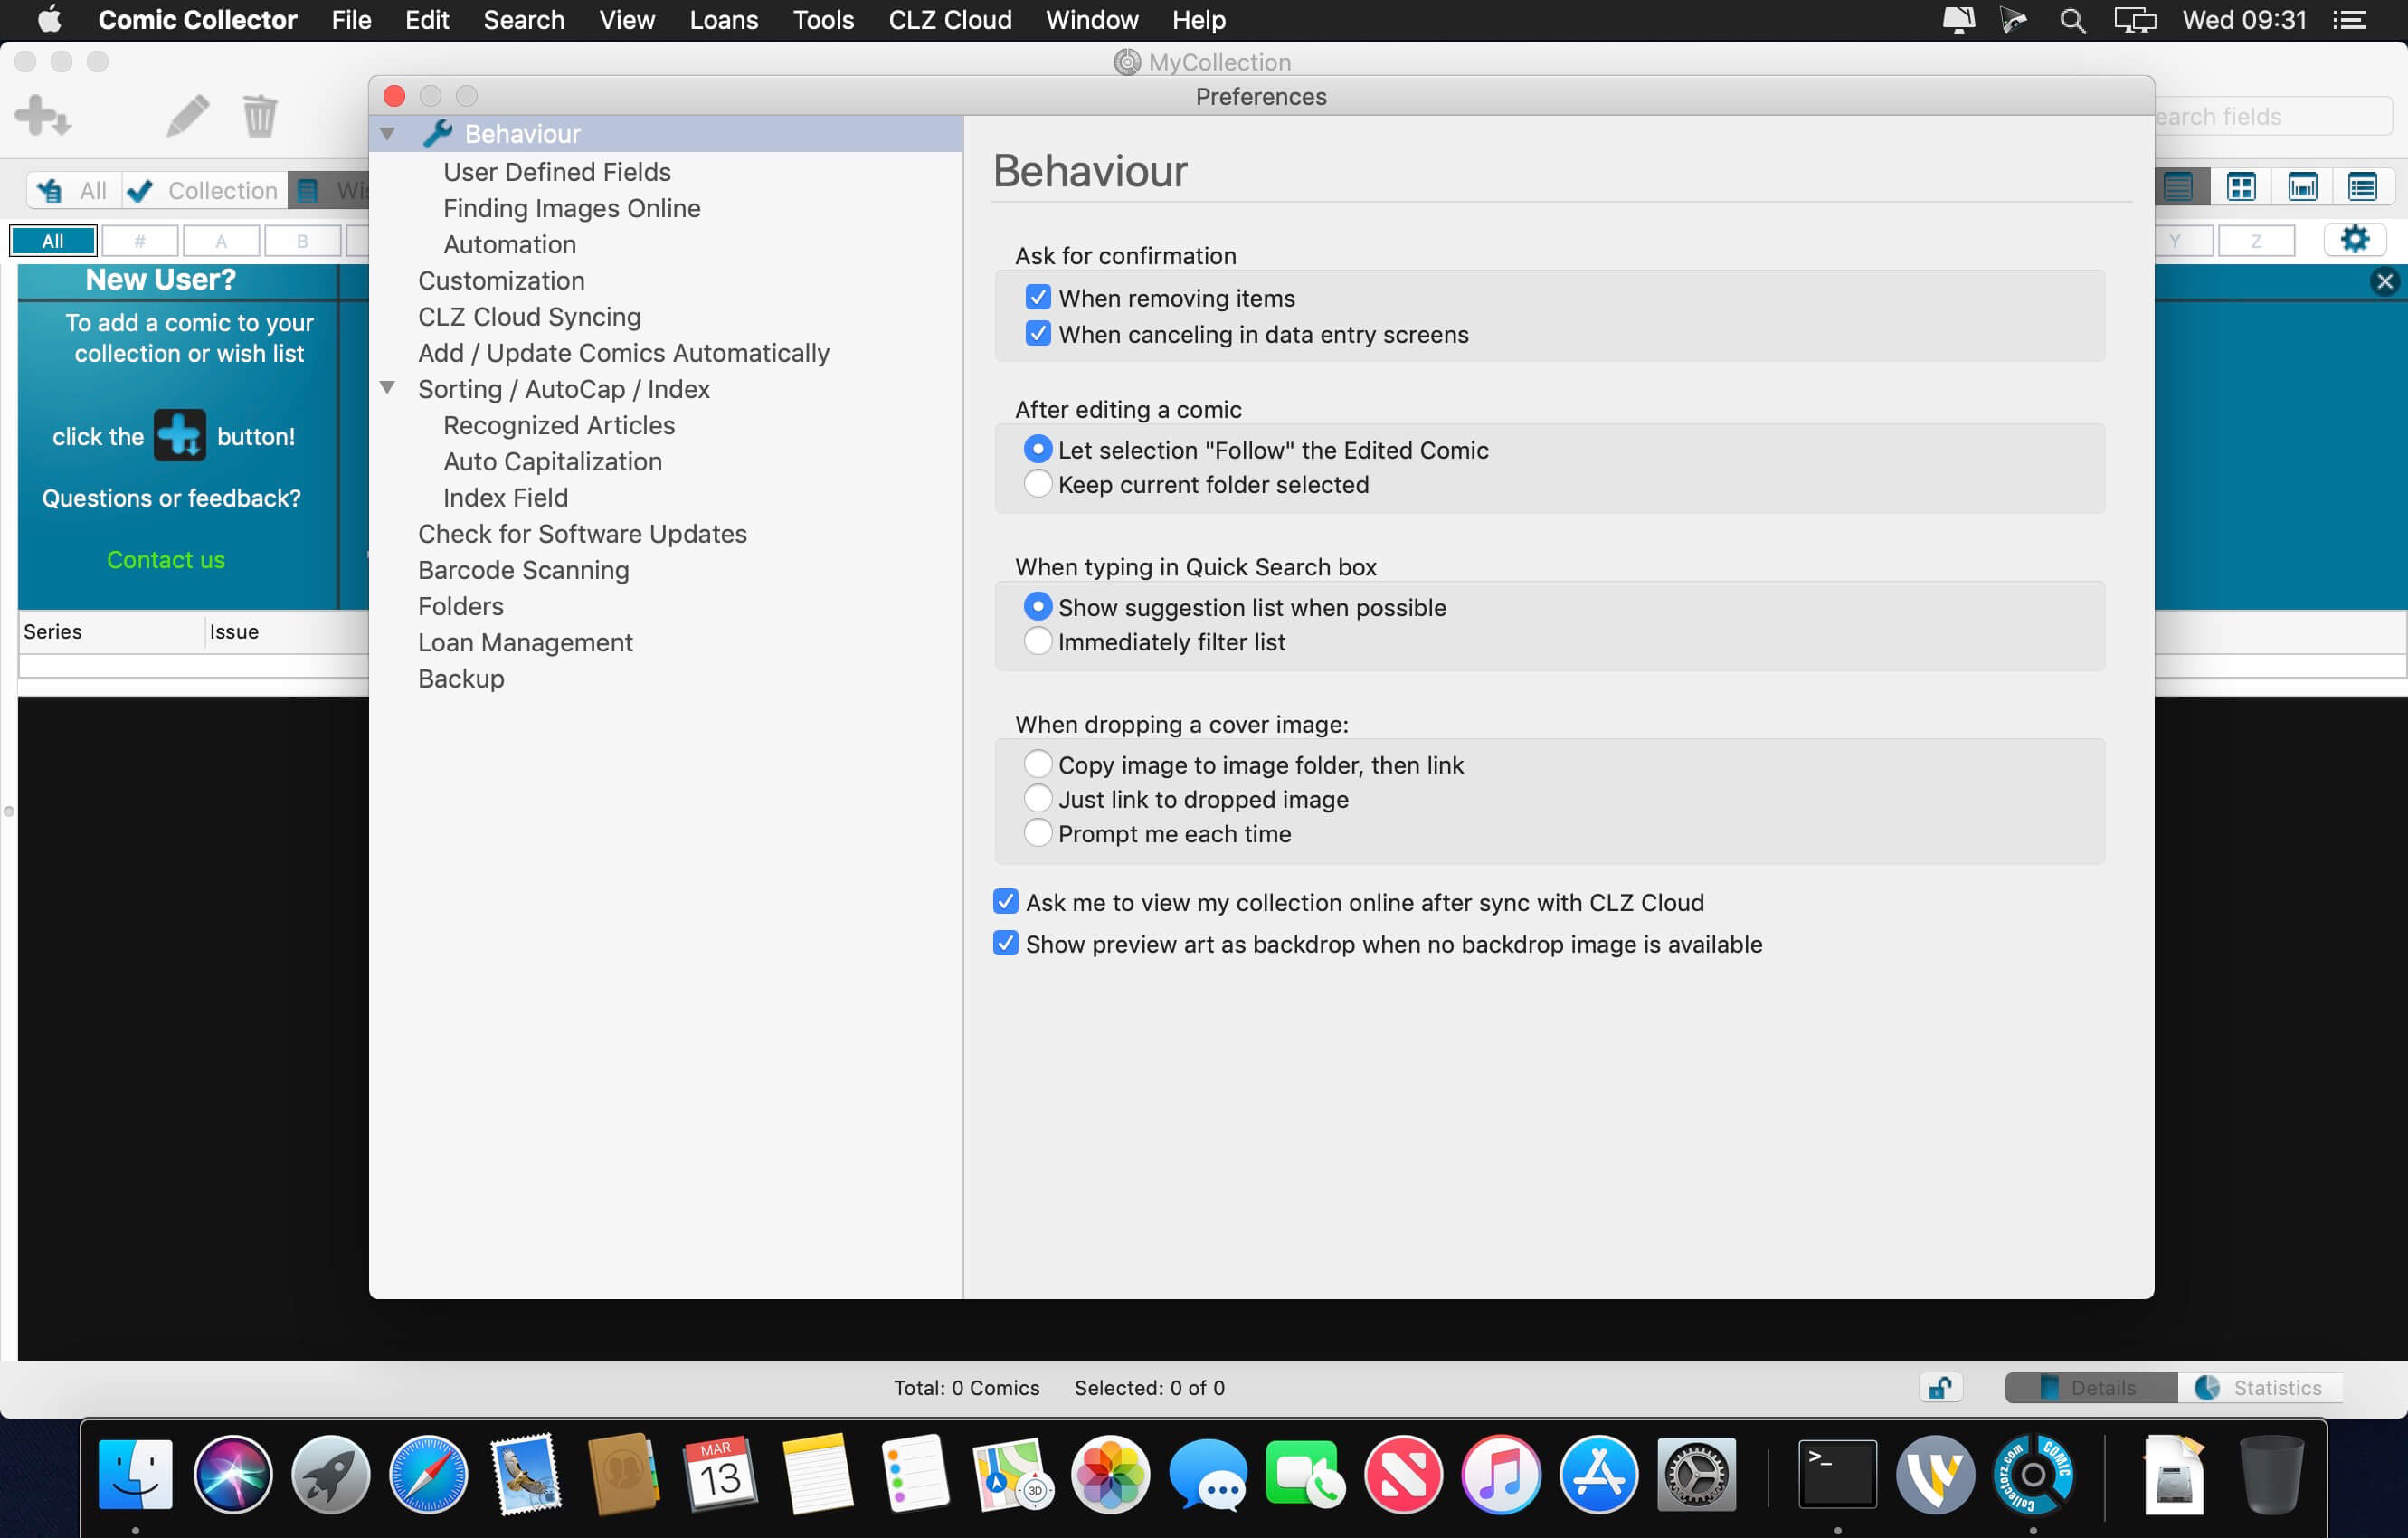Click the trash can Remove icon
This screenshot has height=1538, width=2408.
259,116
